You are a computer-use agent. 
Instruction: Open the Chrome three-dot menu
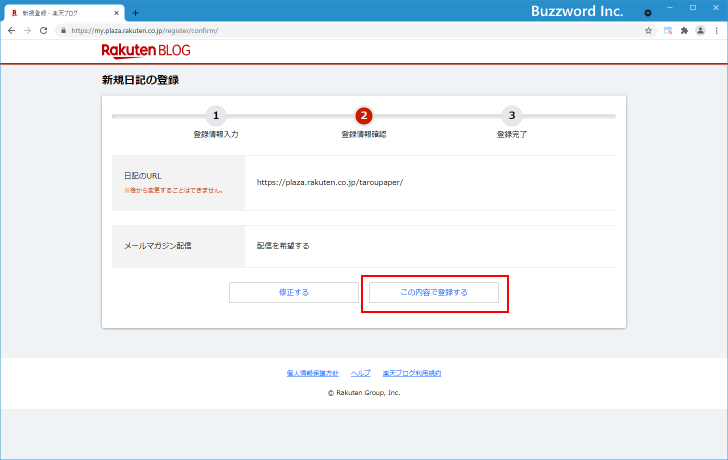click(716, 31)
